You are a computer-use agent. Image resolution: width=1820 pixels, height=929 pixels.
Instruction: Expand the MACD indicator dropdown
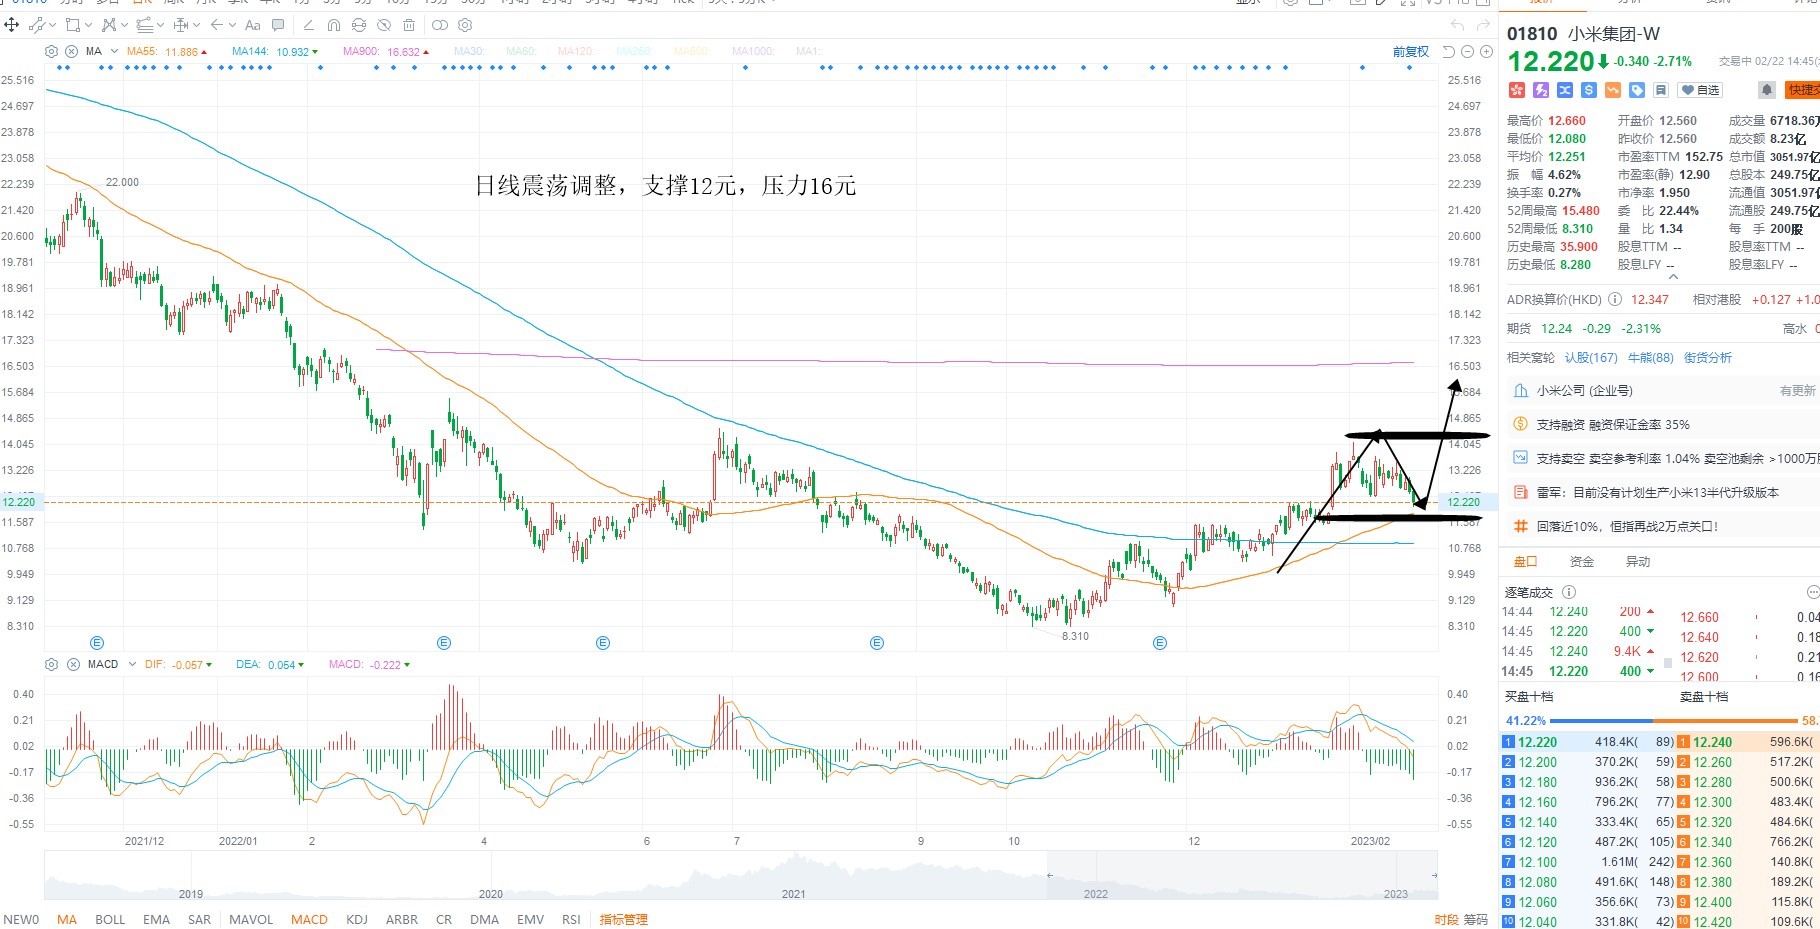[132, 664]
